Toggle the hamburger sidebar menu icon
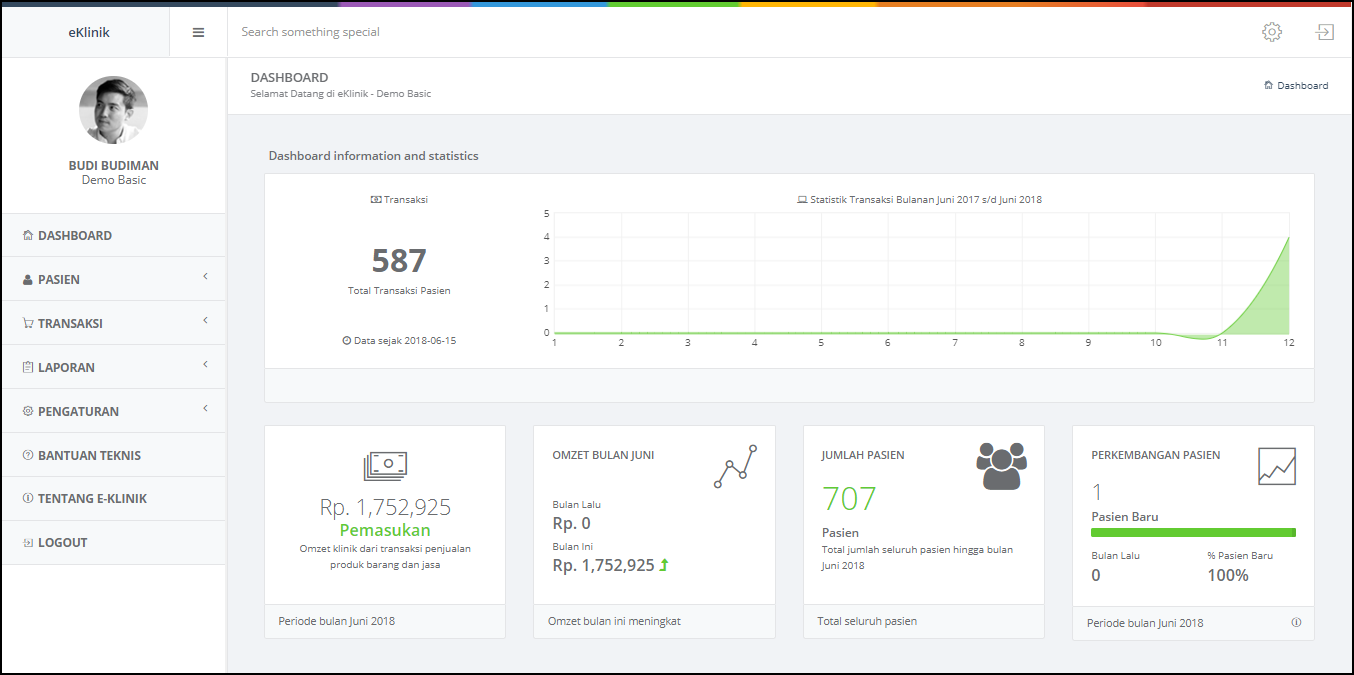 tap(198, 32)
